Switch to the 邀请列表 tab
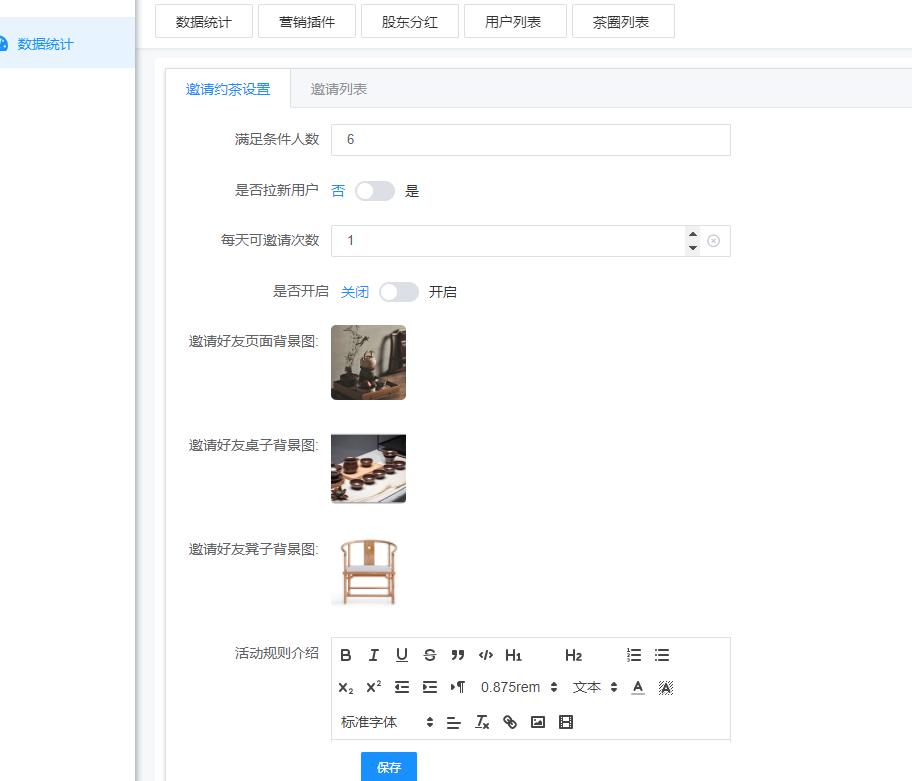Viewport: 912px width, 781px height. (x=339, y=89)
